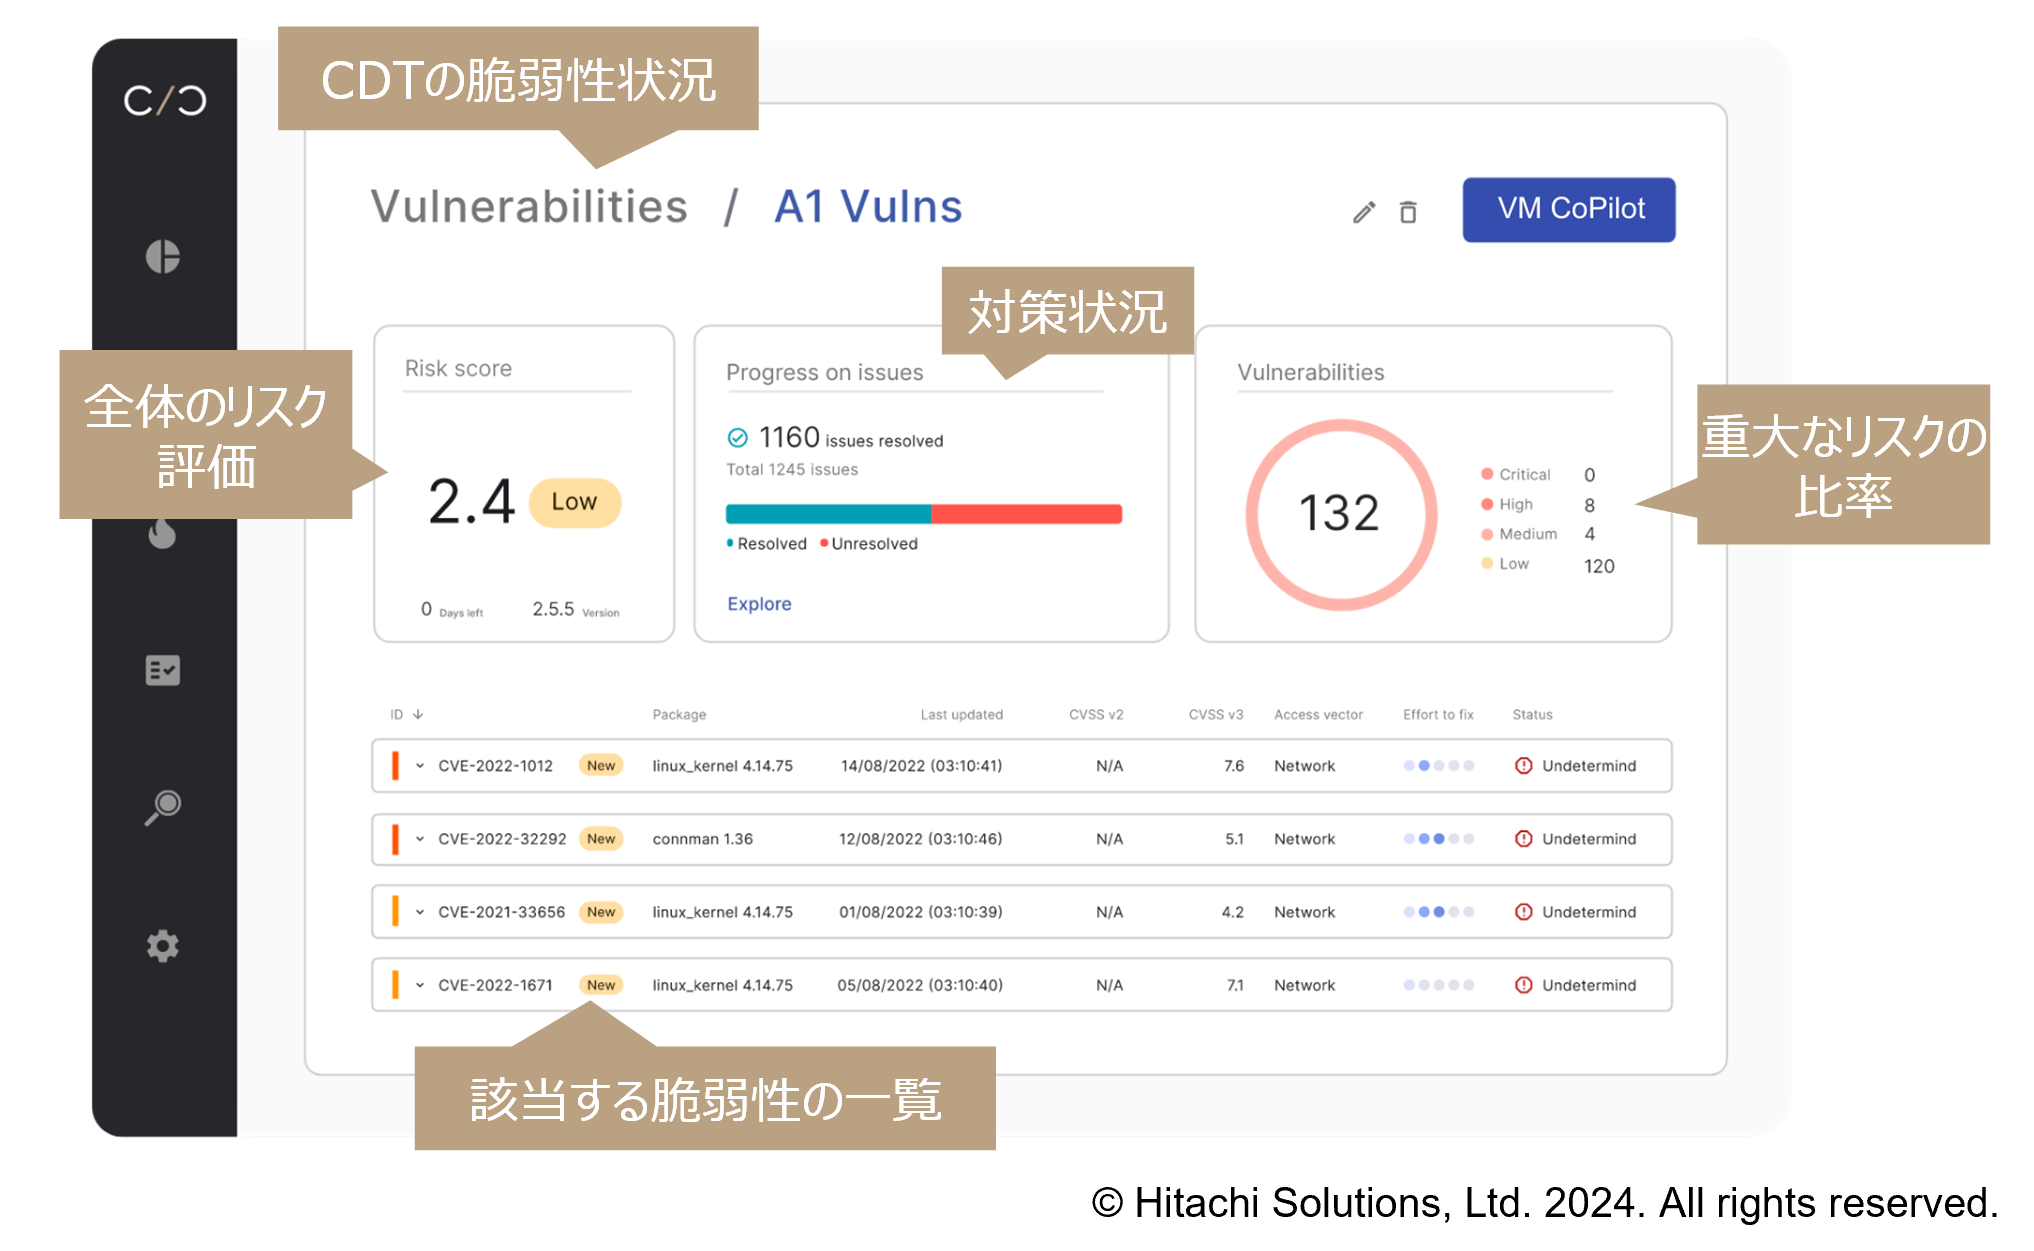Click the Access vector column header

[1318, 714]
